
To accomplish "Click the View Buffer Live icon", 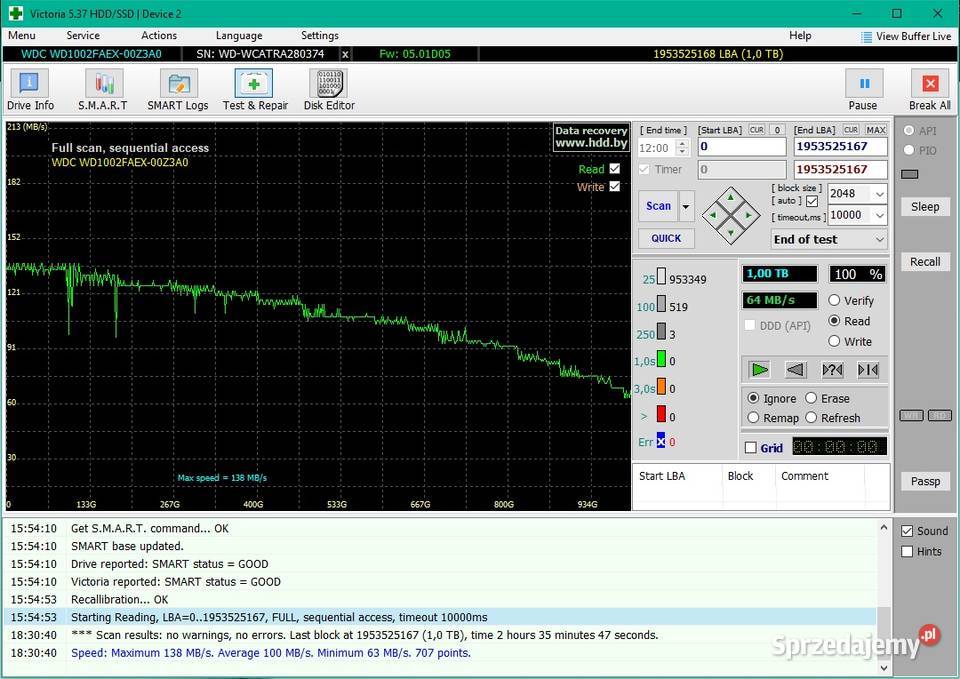I will coord(866,37).
